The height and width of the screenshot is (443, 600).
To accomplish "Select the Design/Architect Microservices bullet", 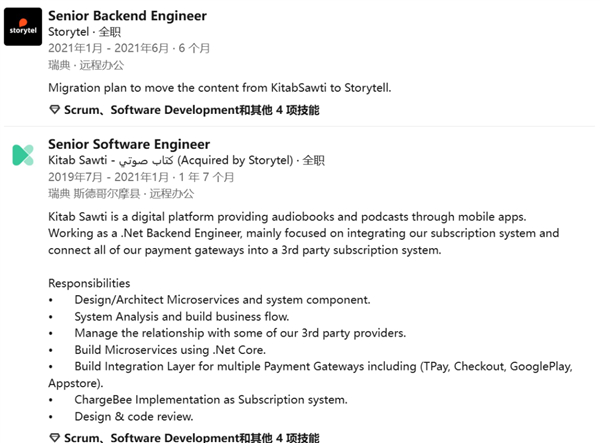I will point(222,300).
